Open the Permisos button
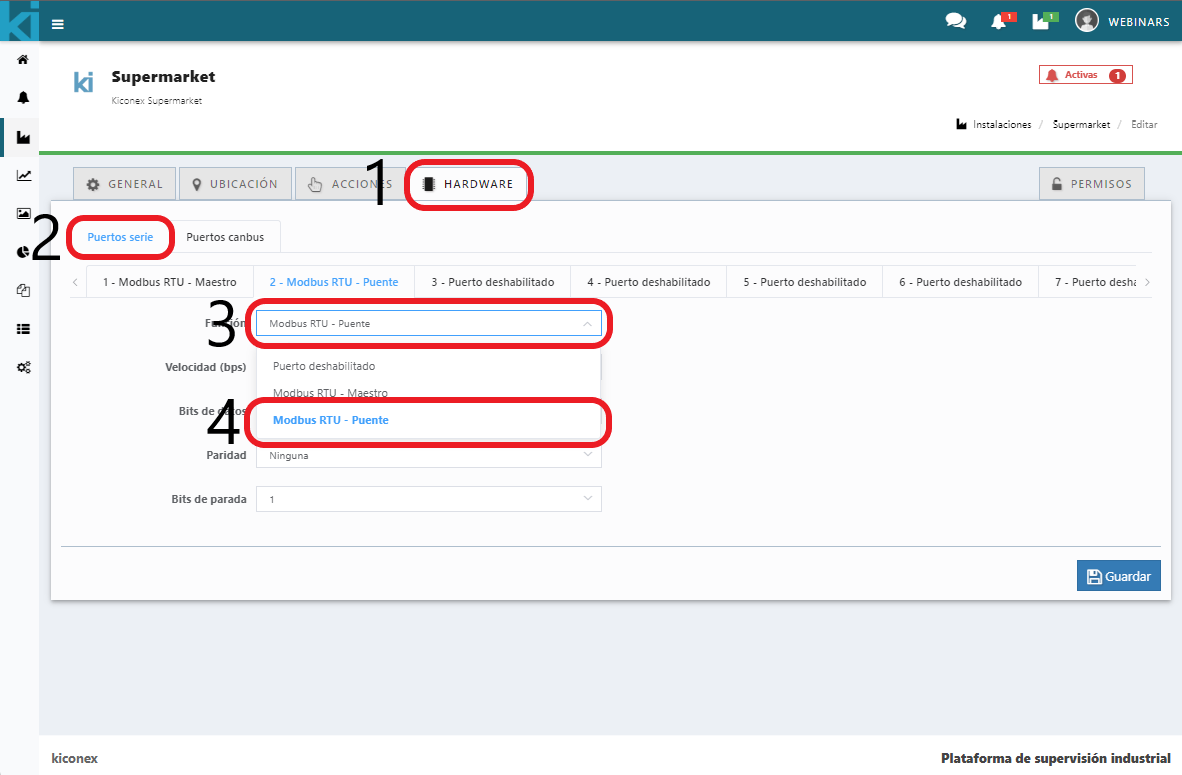 coord(1091,184)
